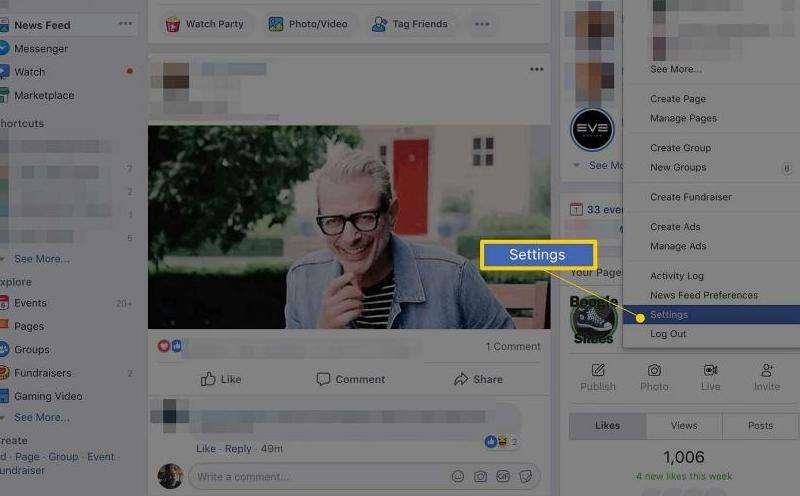Screen dimensions: 800x496
Task: Click the Watch Party button
Action: click(x=204, y=24)
